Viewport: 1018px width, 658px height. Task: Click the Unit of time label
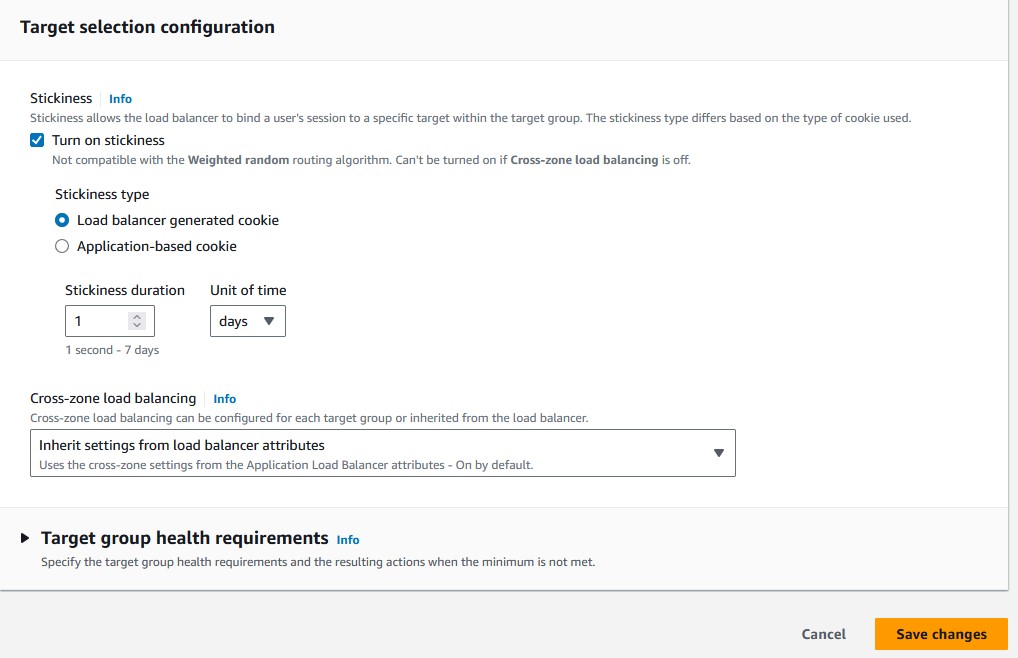pyautogui.click(x=248, y=291)
